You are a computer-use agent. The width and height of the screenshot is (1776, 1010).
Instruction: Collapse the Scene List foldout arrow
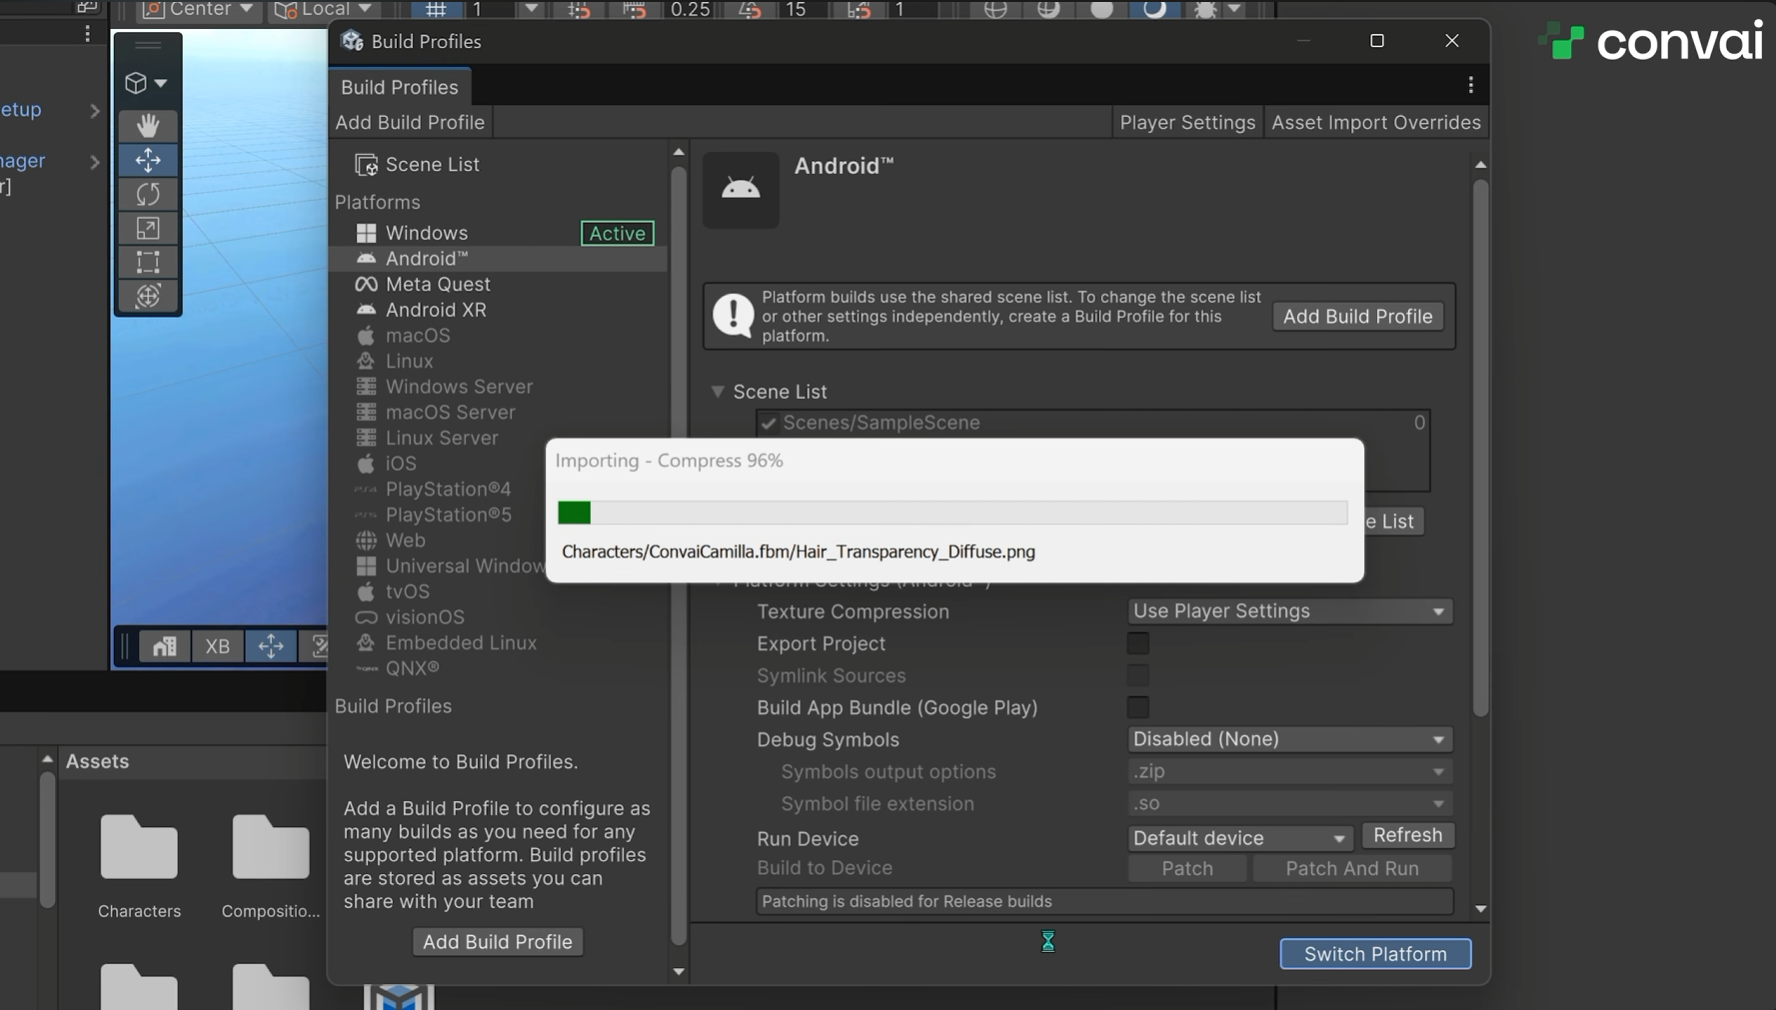coord(717,392)
